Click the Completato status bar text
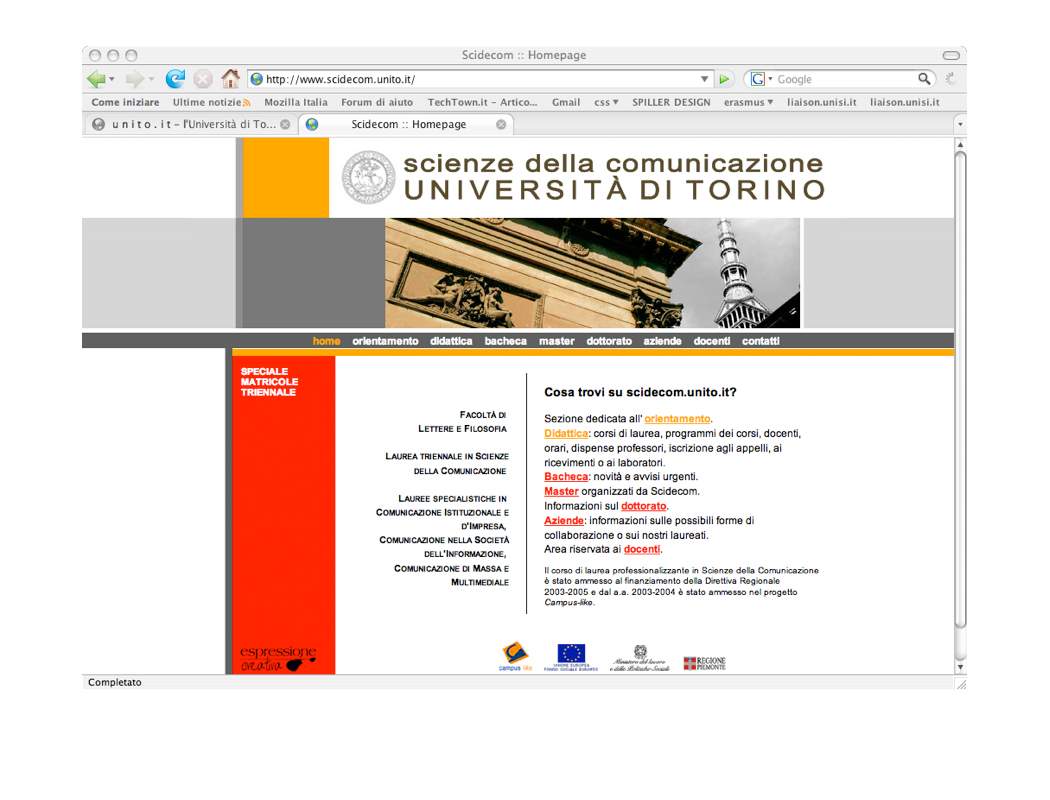The image size is (1050, 800). click(x=115, y=682)
